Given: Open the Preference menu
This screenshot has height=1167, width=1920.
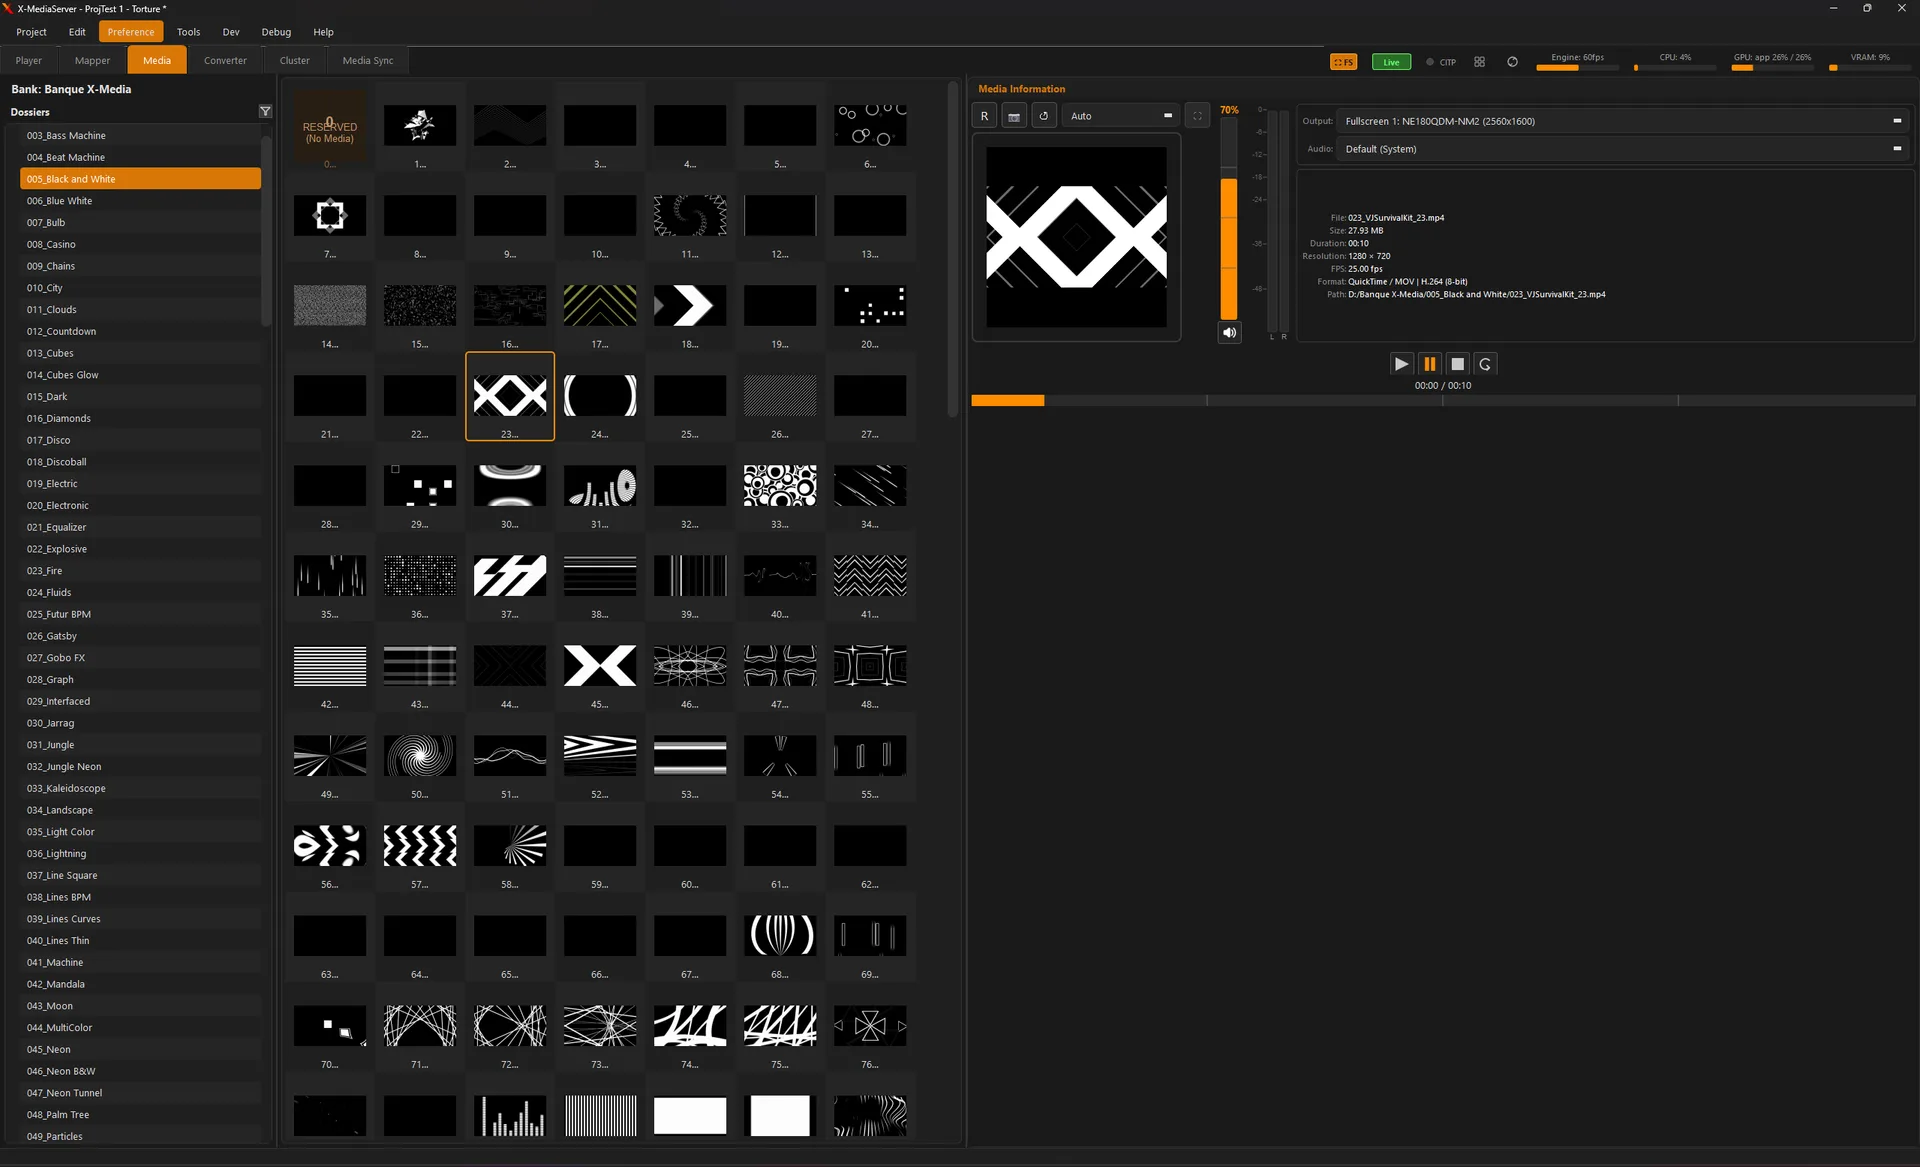Looking at the screenshot, I should tap(131, 32).
